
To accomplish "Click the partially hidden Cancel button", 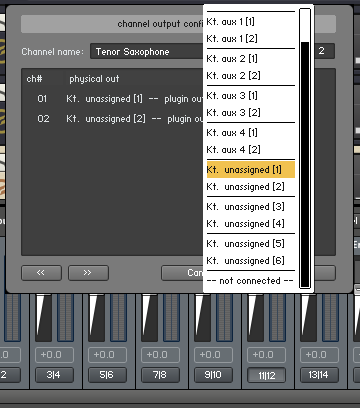I will click(x=182, y=273).
